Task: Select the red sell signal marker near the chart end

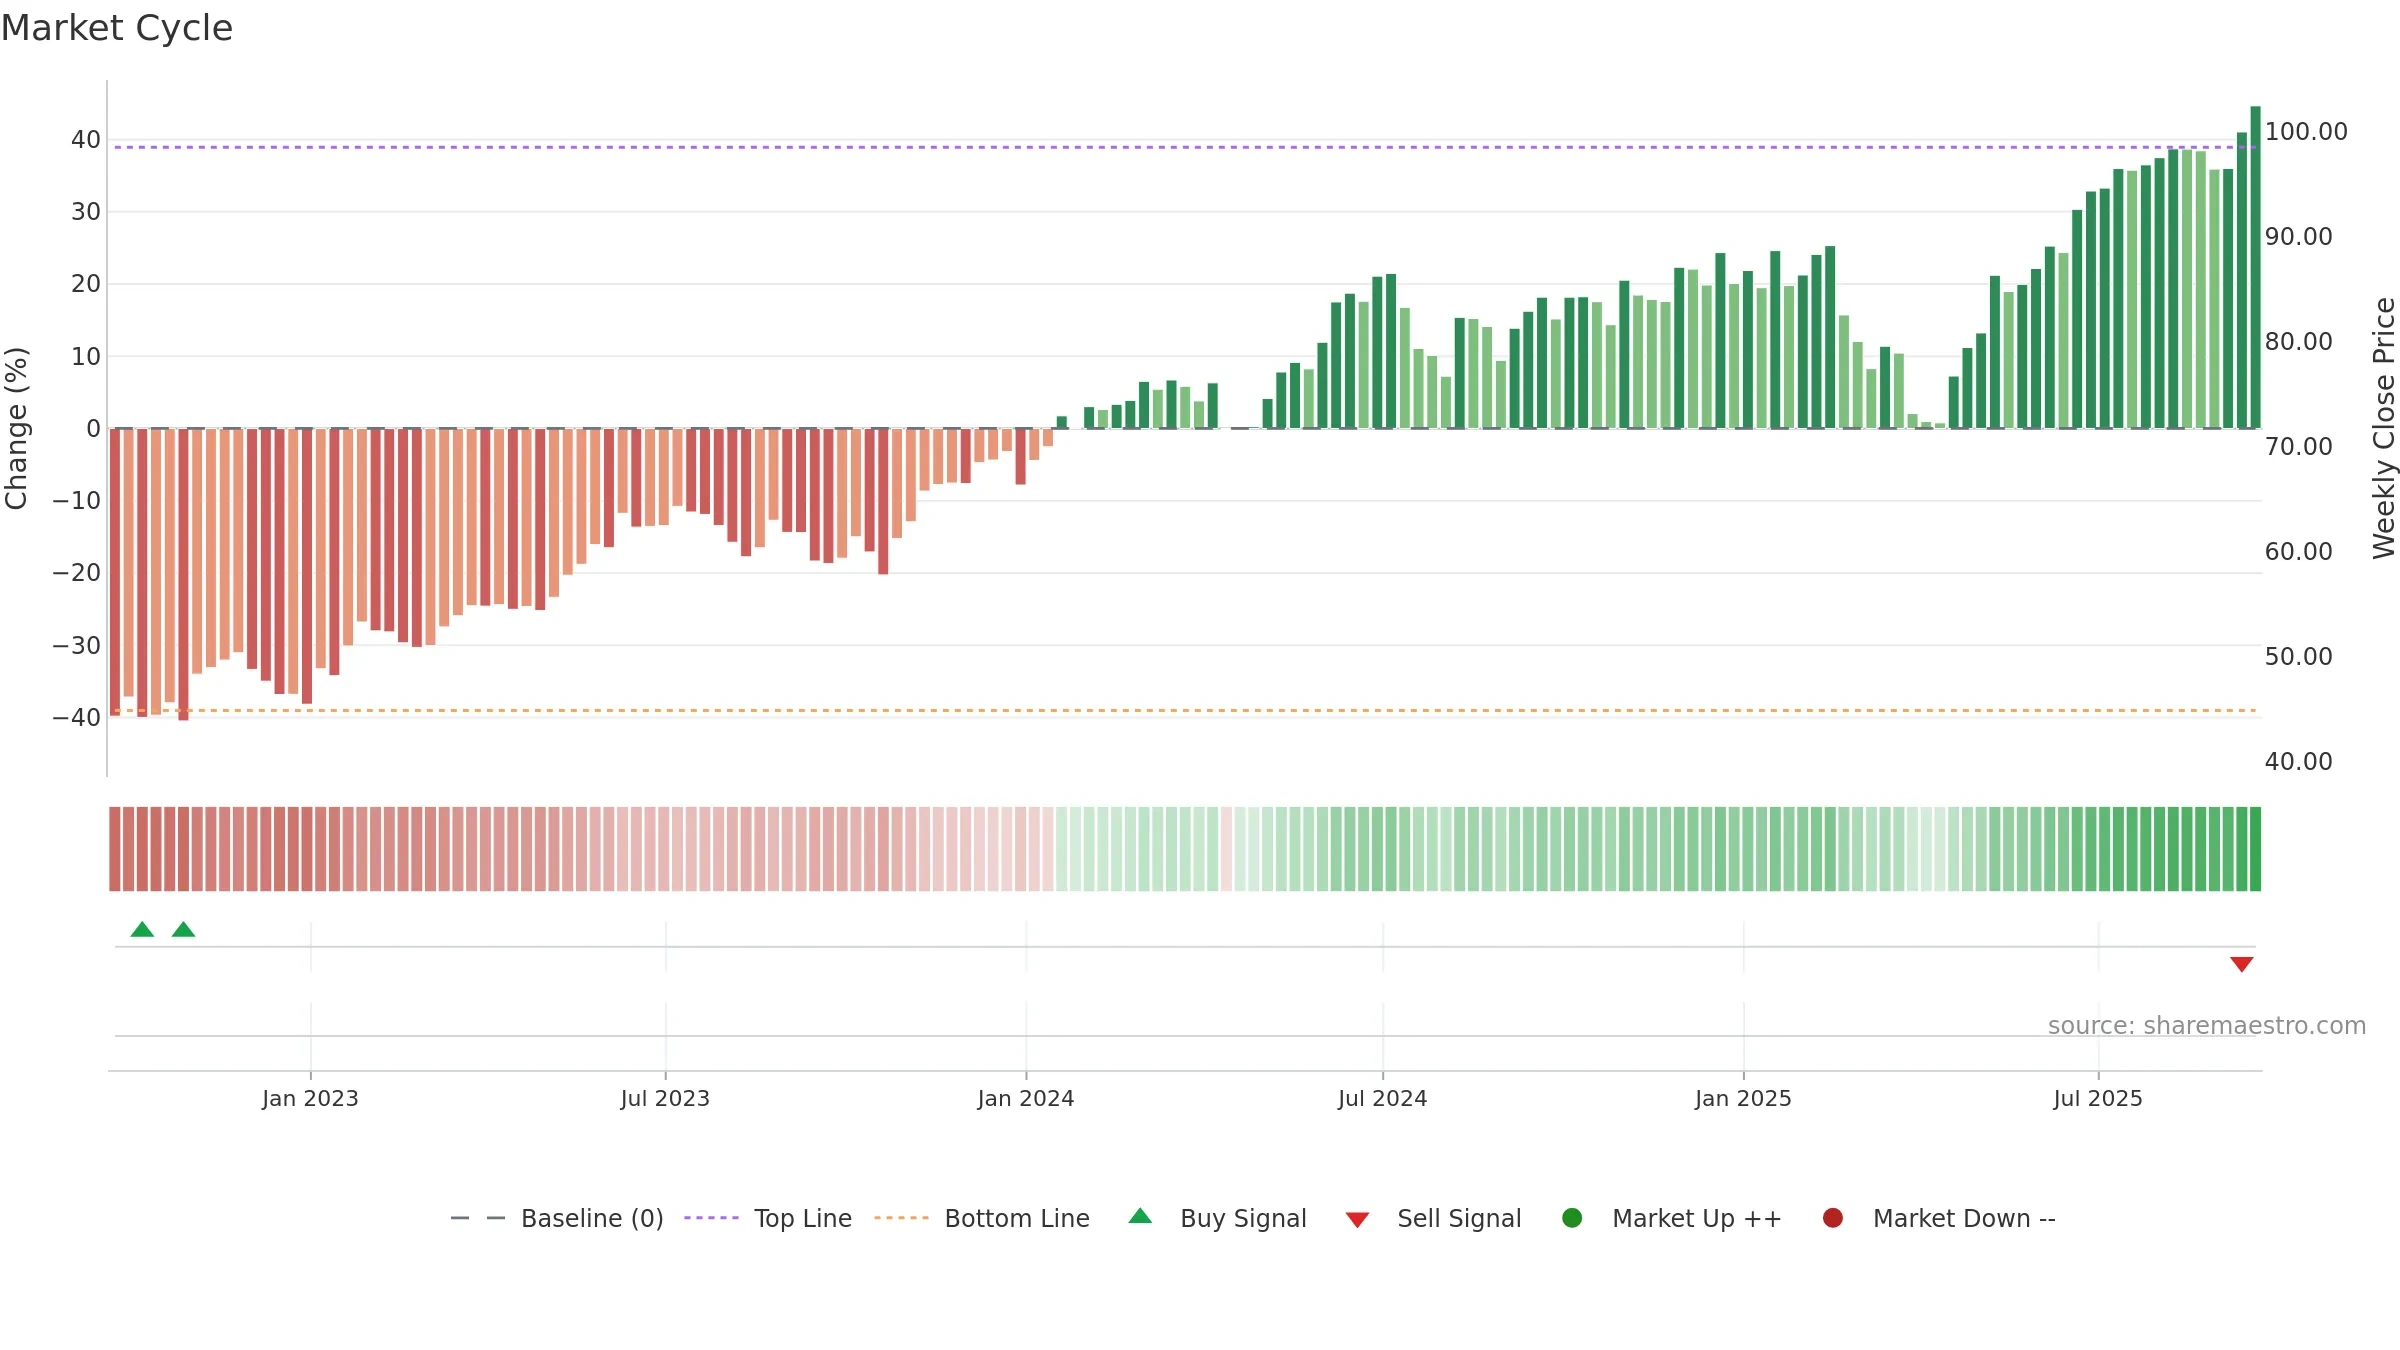Action: 2241,964
